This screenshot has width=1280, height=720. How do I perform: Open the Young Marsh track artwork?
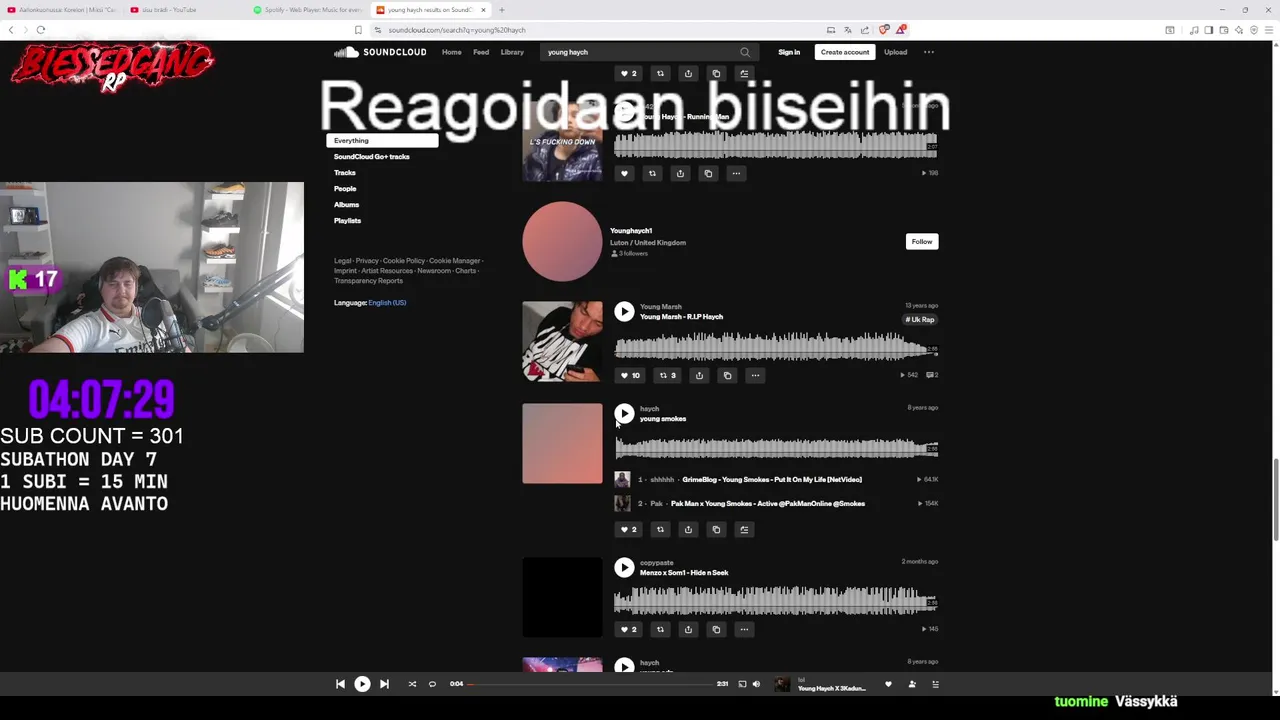[562, 342]
